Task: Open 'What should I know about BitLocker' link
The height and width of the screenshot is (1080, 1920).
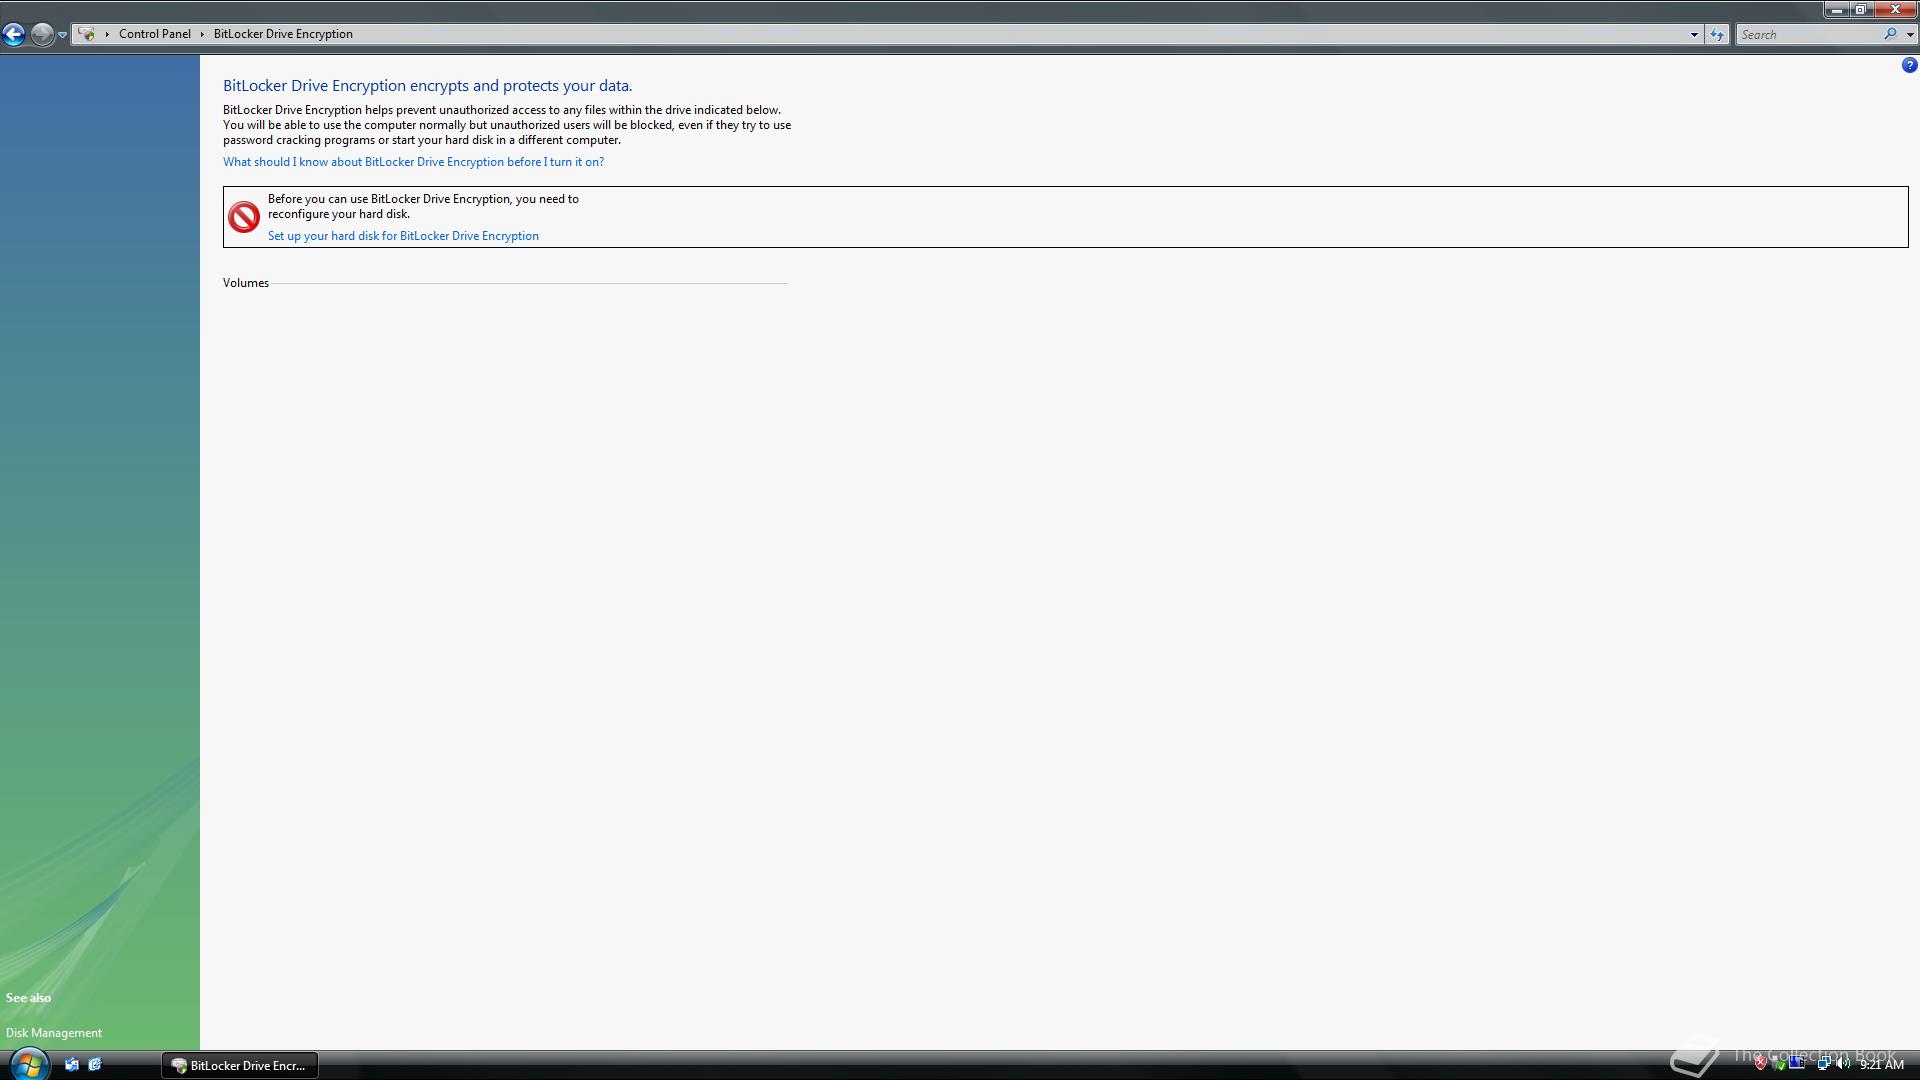Action: pyautogui.click(x=413, y=162)
